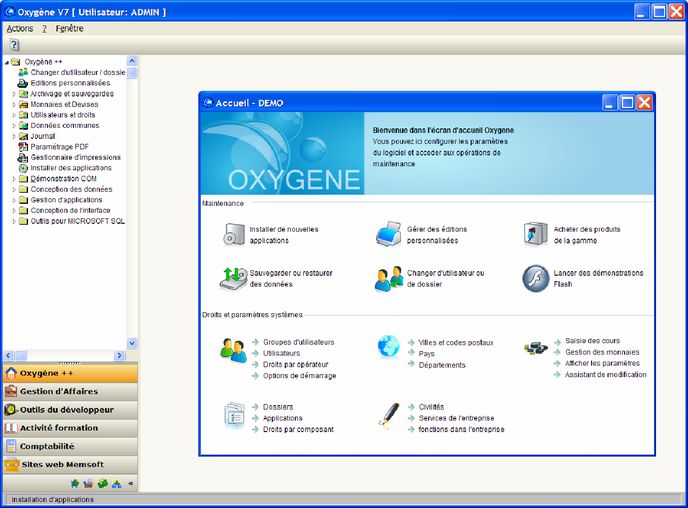Click the house icon on the Oxygène ++ tab

click(11, 373)
